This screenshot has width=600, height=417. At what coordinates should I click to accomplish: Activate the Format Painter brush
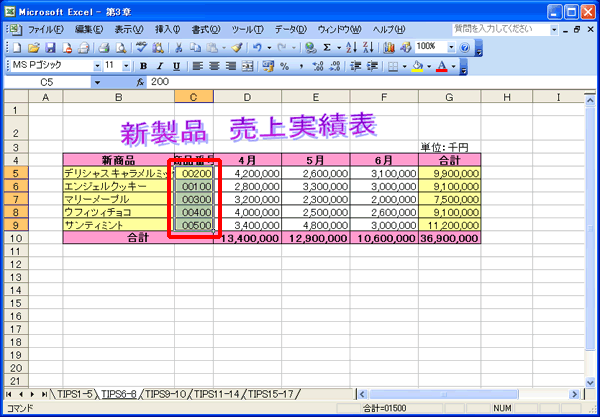coord(237,47)
